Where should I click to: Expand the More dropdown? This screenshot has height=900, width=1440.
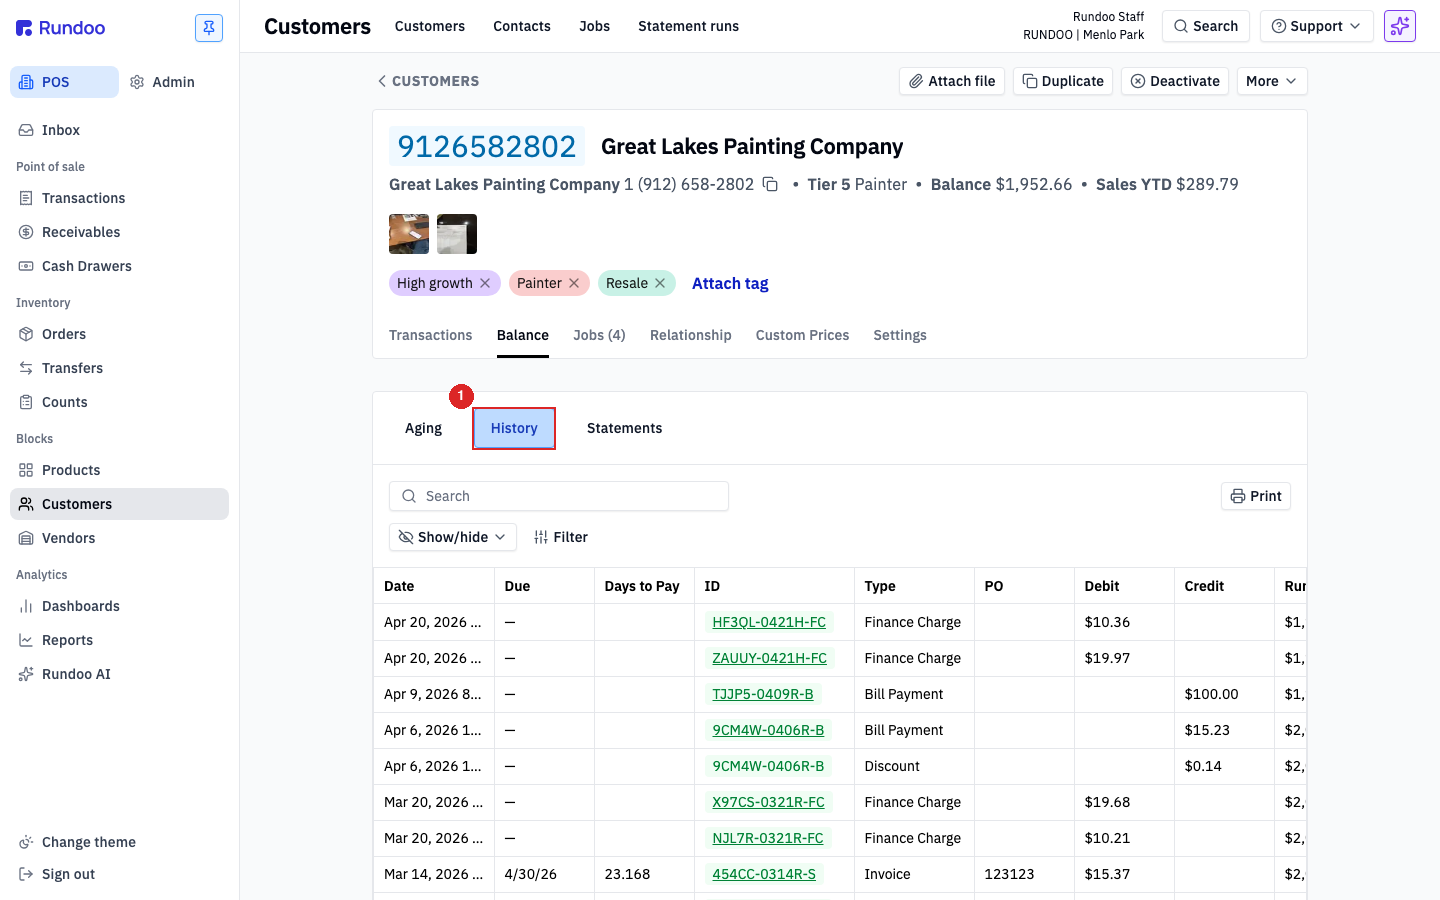(x=1272, y=81)
